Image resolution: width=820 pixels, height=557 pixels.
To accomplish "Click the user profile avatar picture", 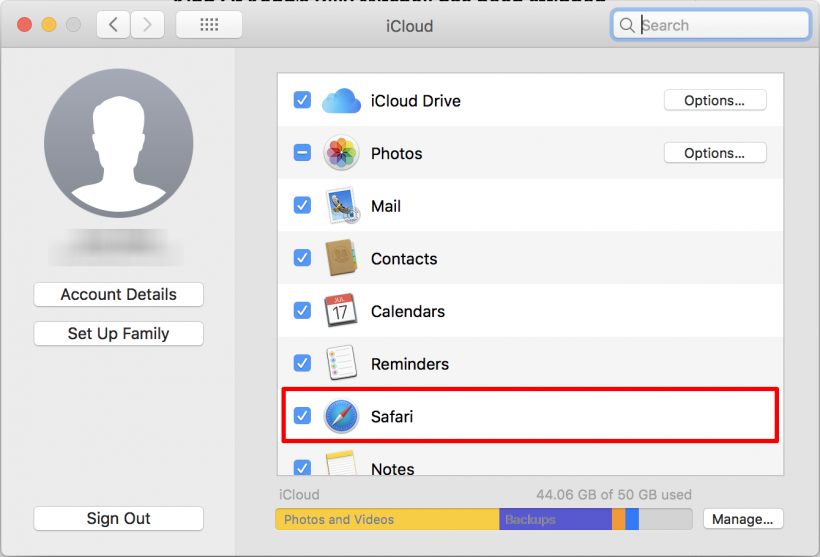I will 119,143.
